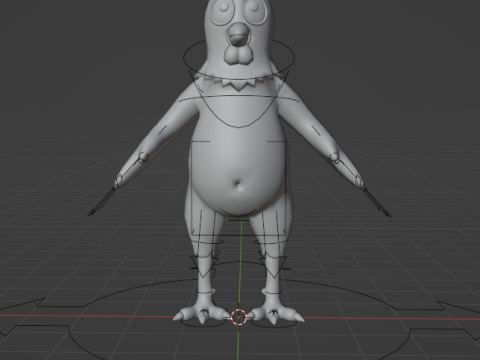Viewport: 480px width, 360px height.
Task: Select the chicken character's beak
Action: 239,35
